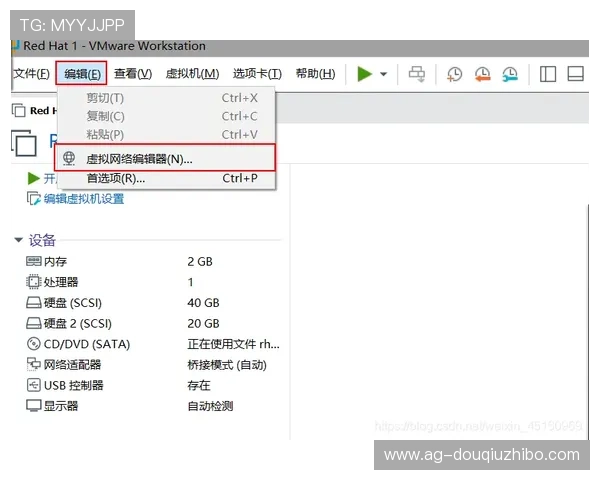
Task: Open the 文件(F) menu
Action: (31, 73)
